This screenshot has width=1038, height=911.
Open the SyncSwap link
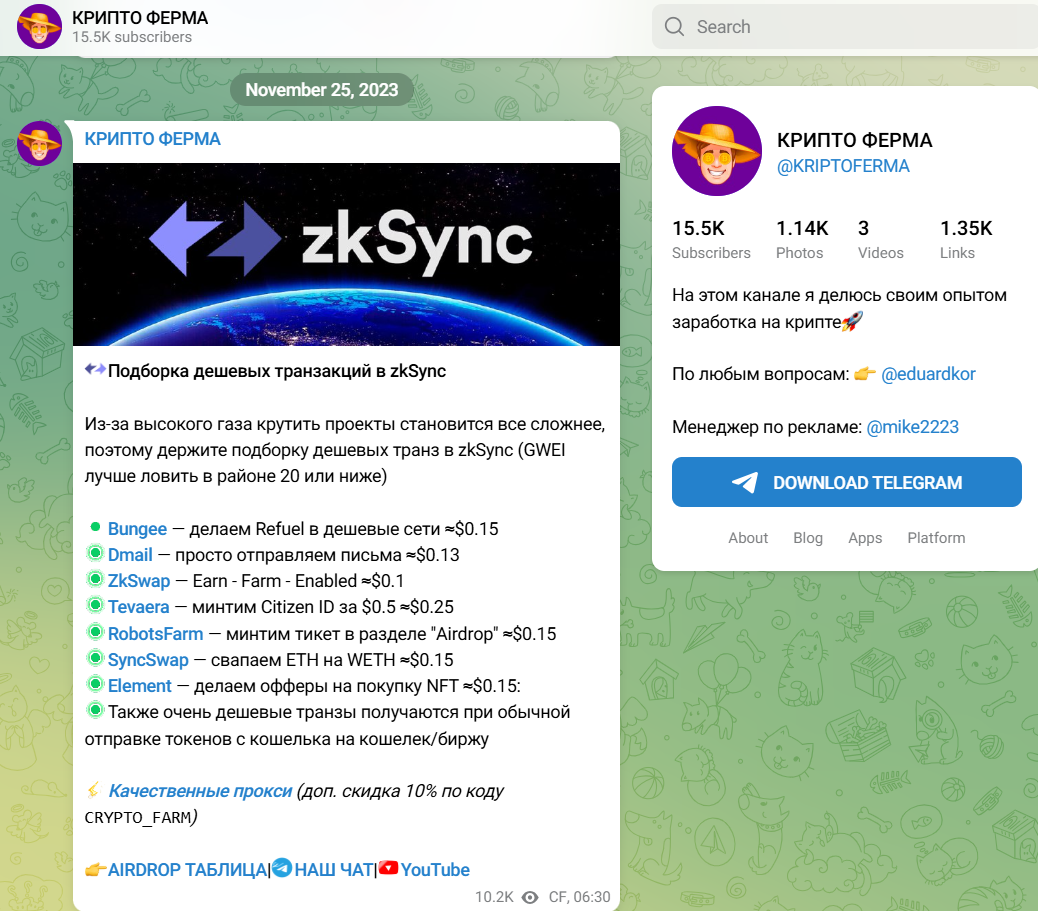coord(148,660)
